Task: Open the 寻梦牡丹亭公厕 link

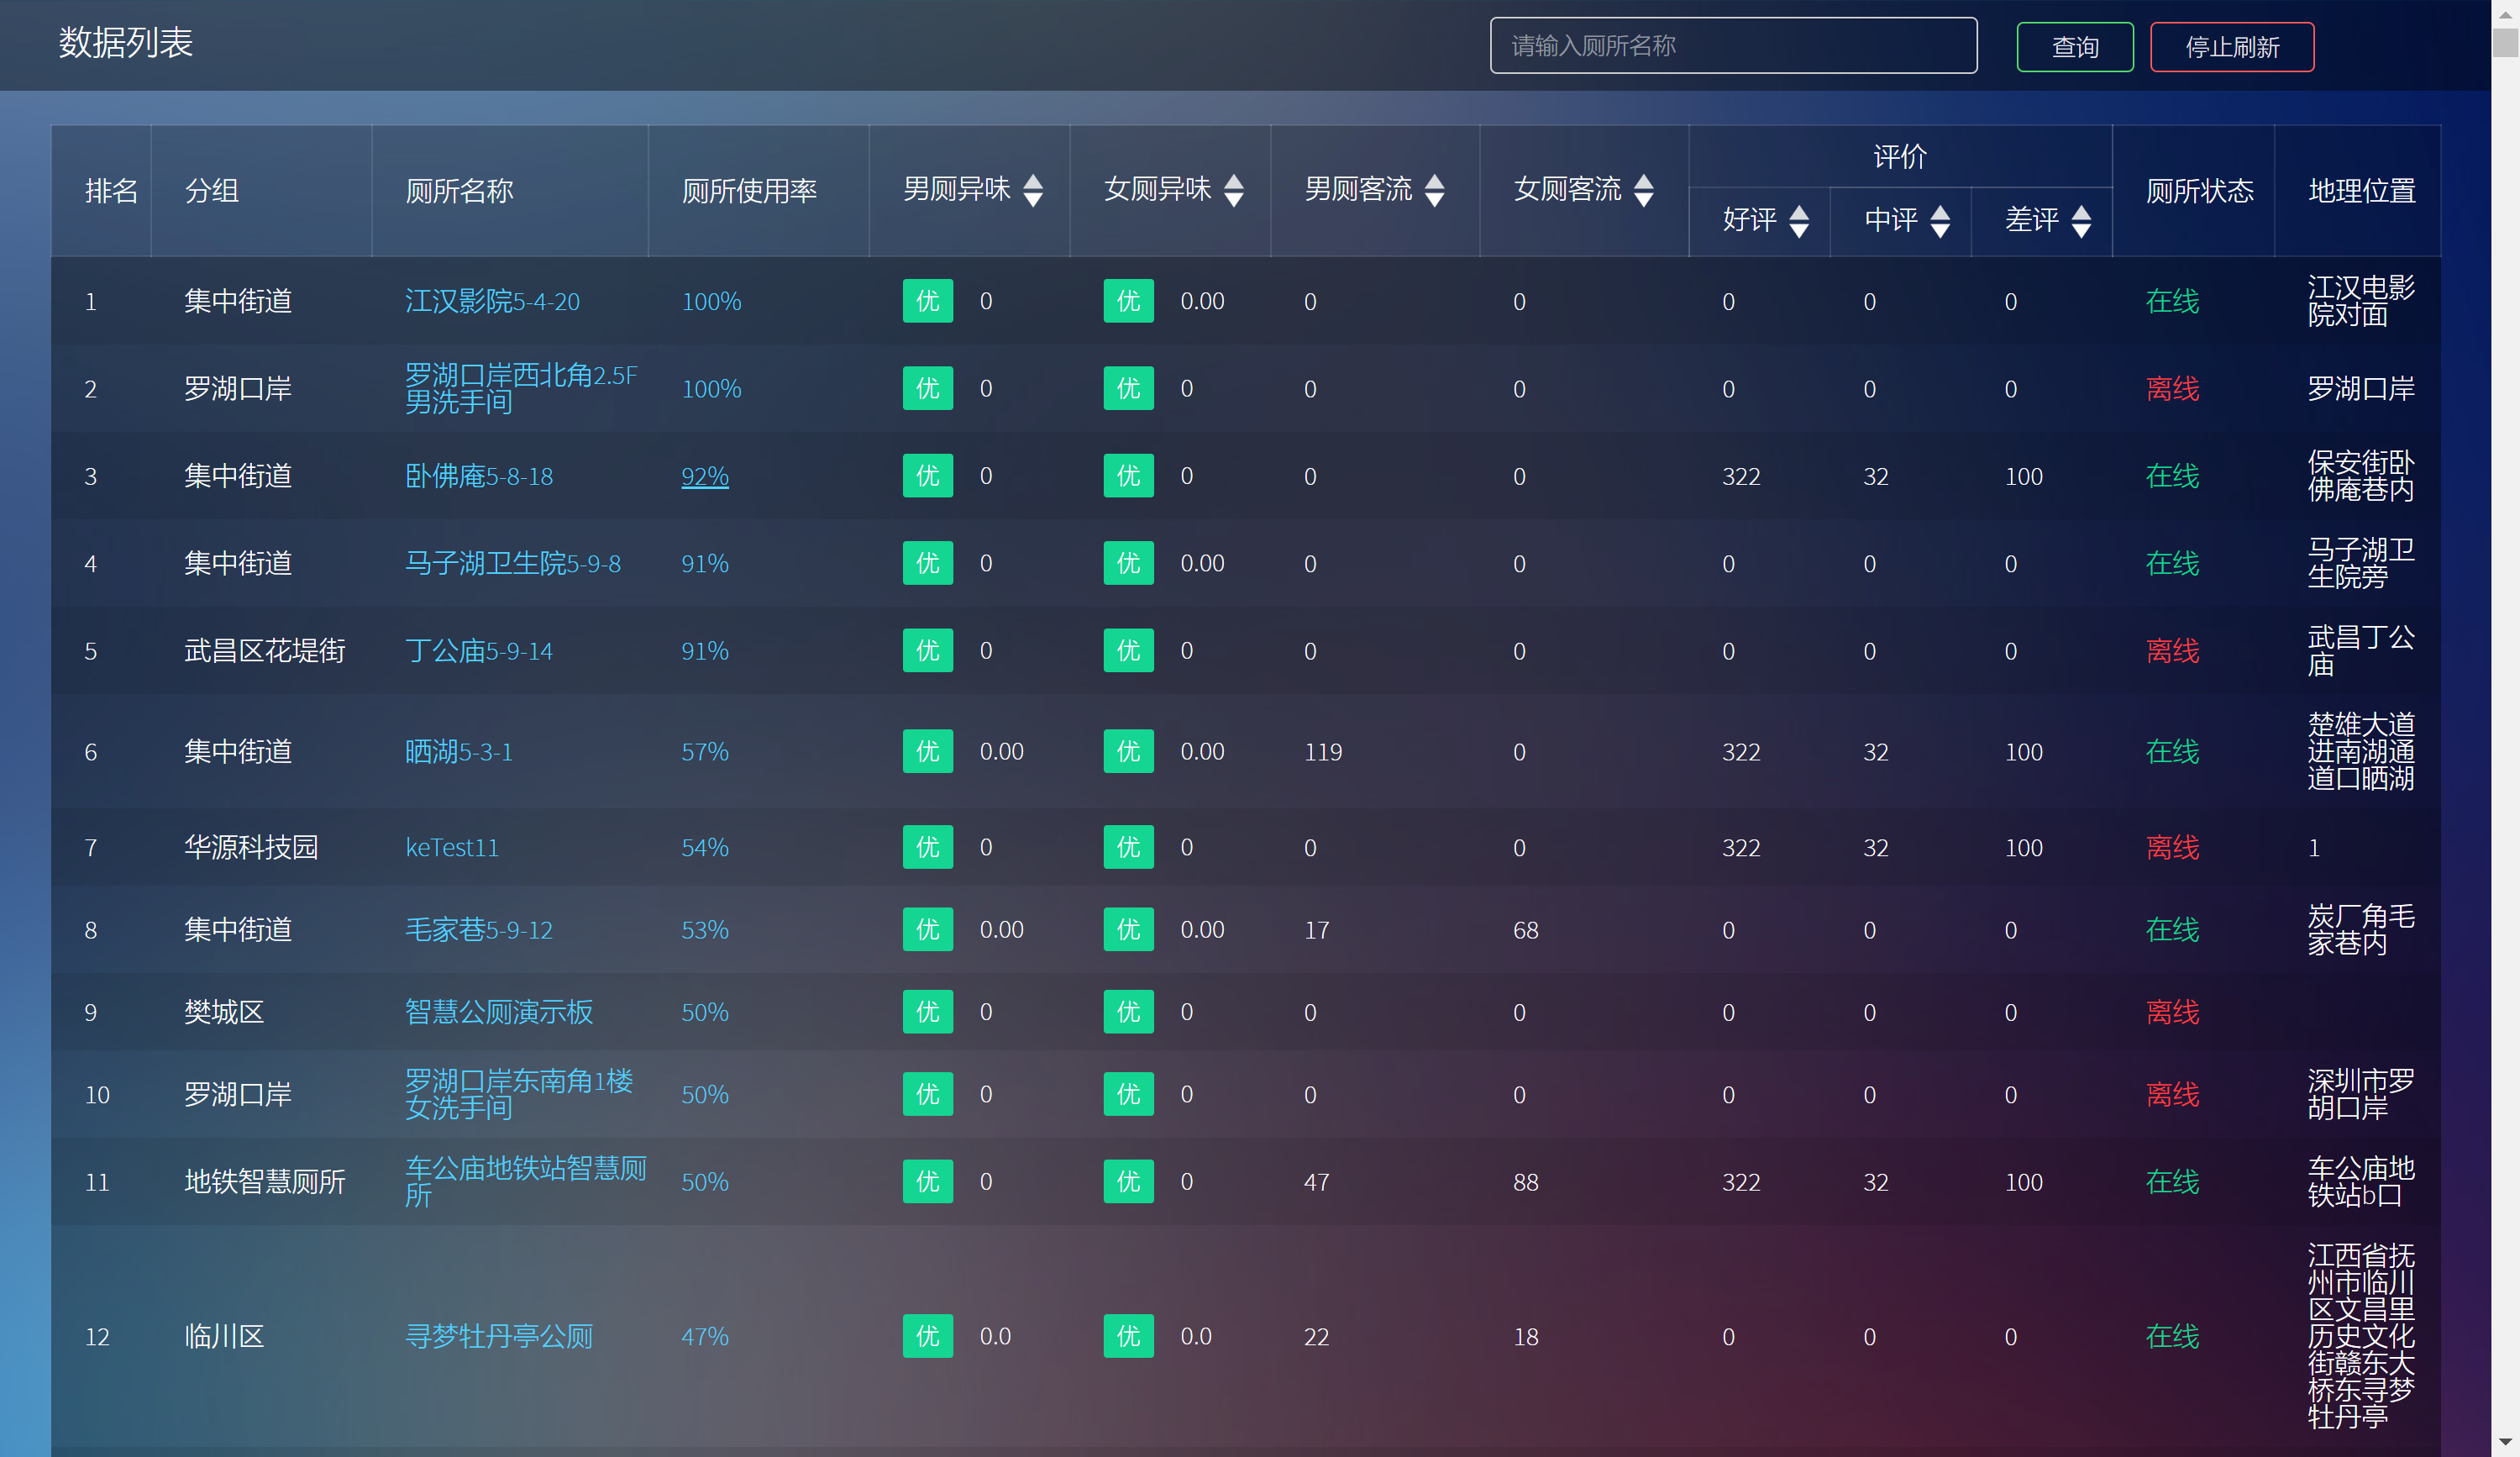Action: (x=498, y=1336)
